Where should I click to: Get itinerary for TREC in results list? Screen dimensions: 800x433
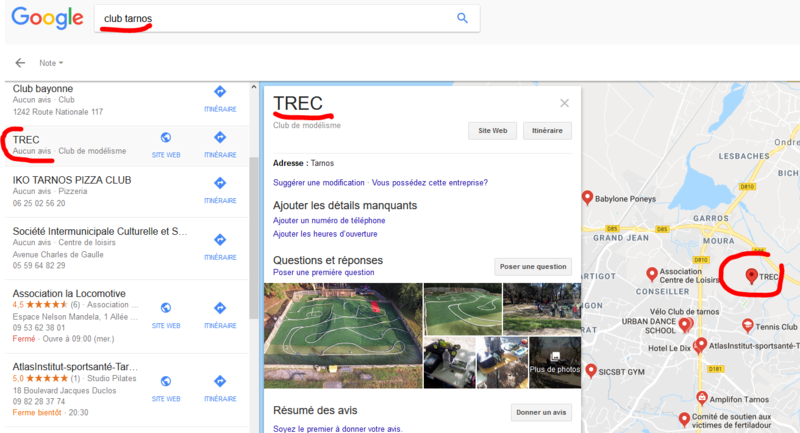[220, 144]
